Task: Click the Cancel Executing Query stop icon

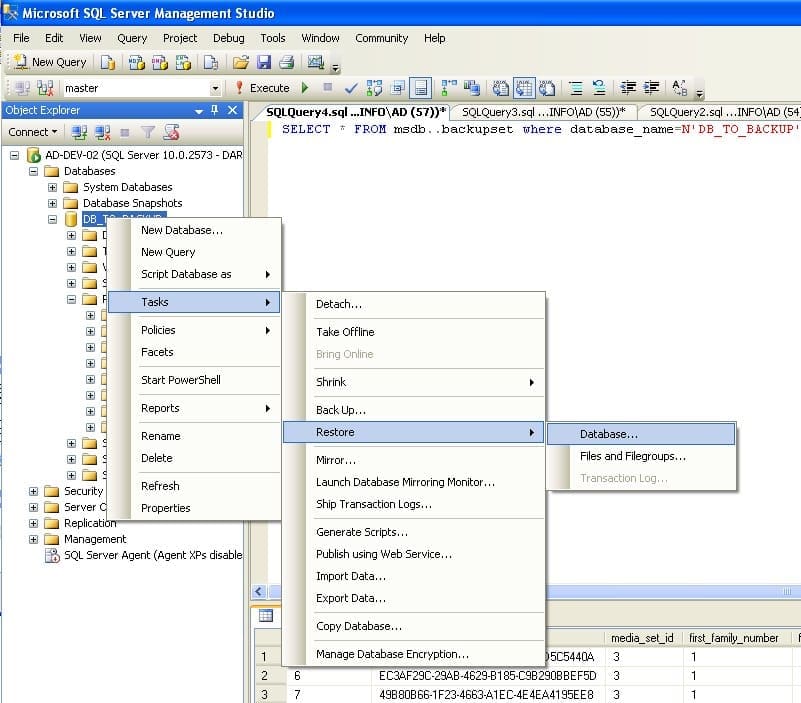Action: [x=327, y=87]
